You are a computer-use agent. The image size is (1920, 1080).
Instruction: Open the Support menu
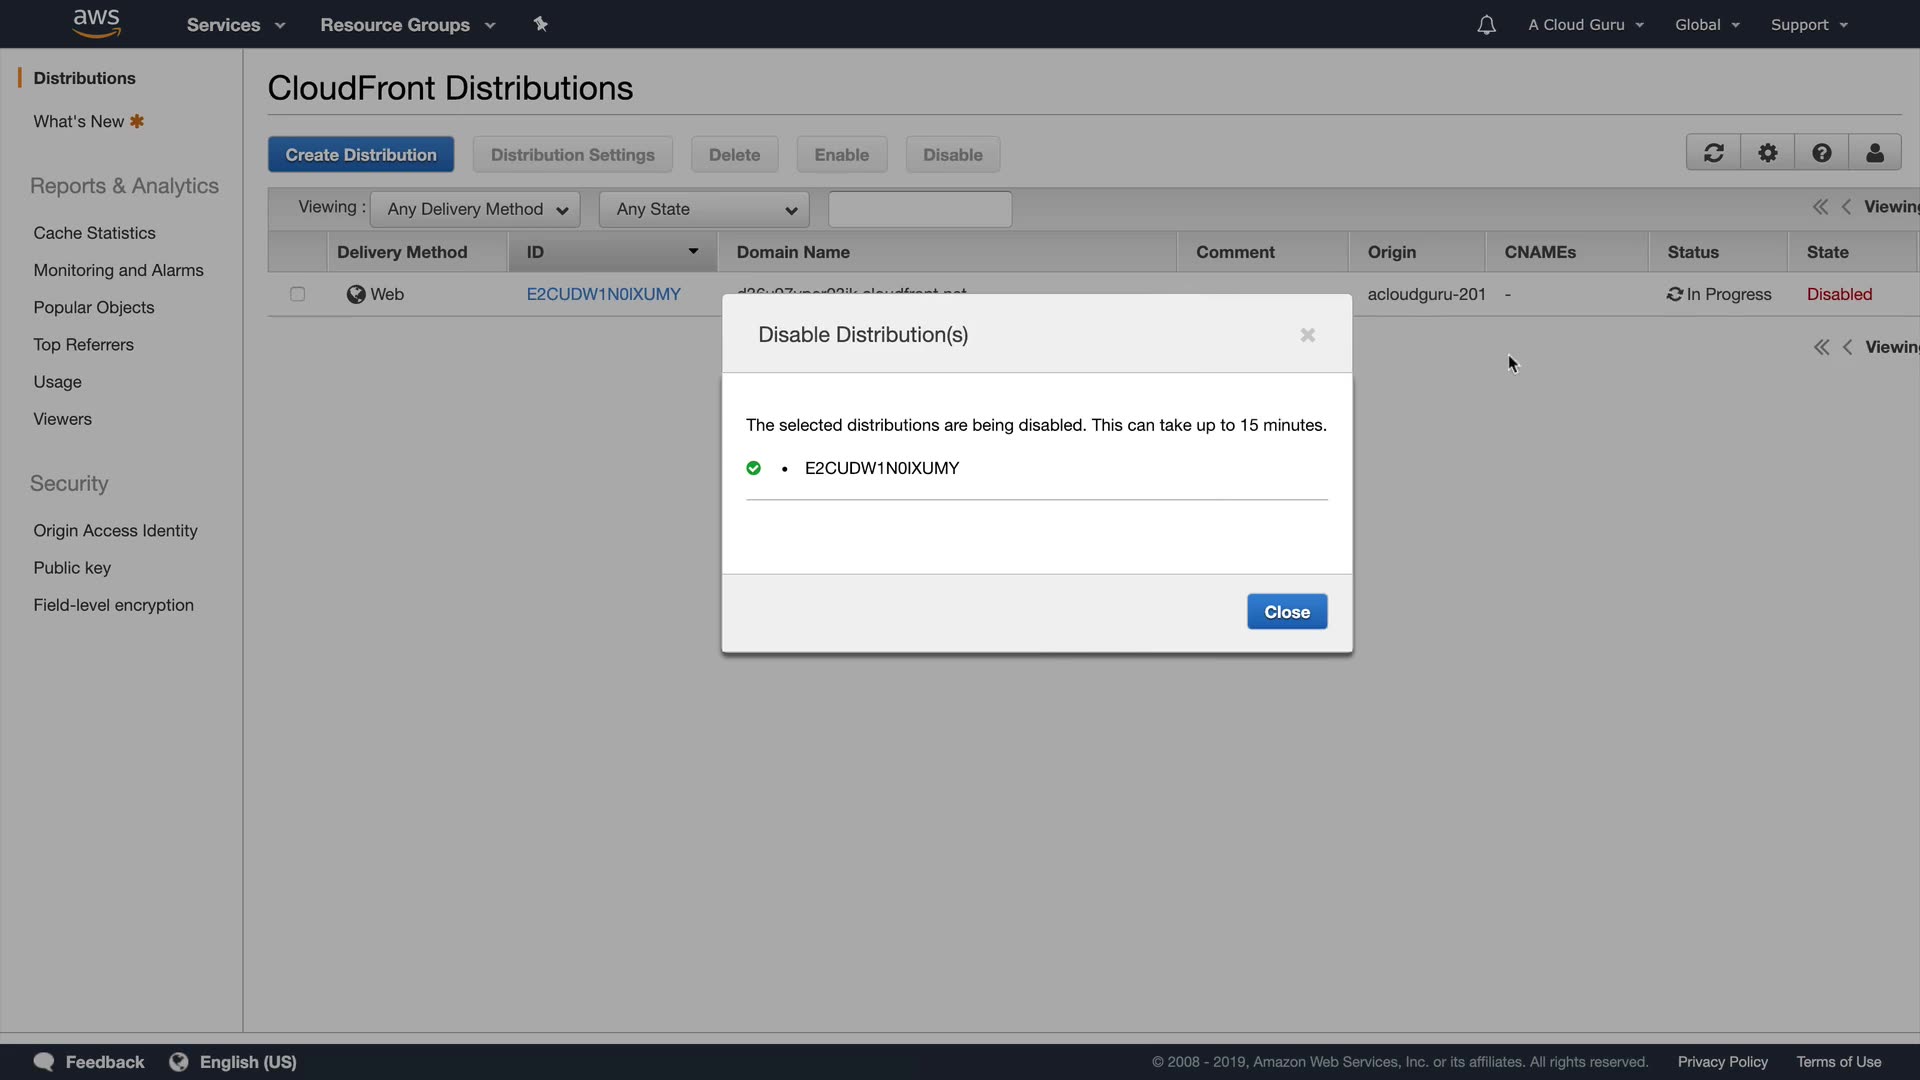coord(1808,25)
